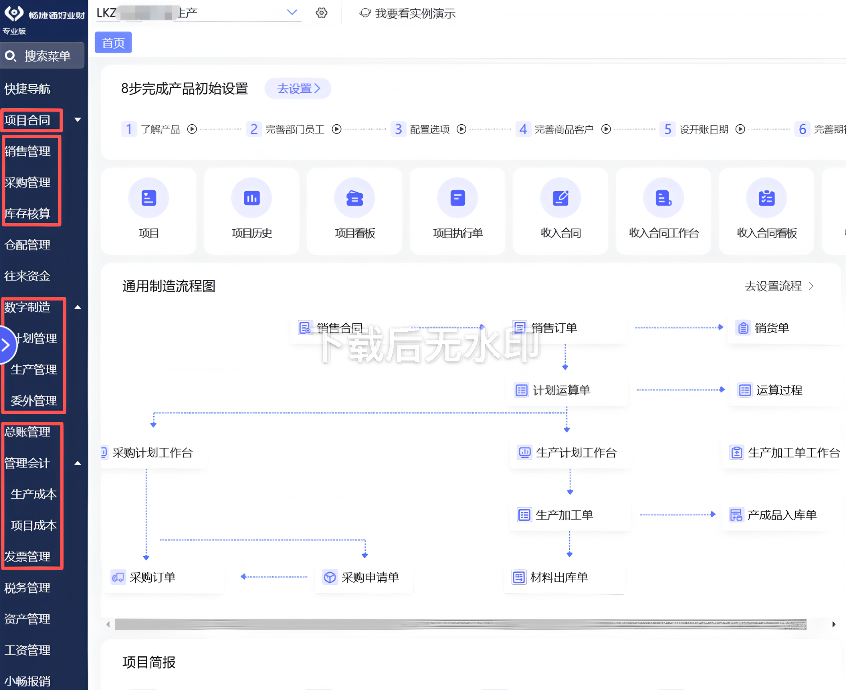This screenshot has height=690, width=846.
Task: Click the 项目执行单 tile icon
Action: [457, 198]
